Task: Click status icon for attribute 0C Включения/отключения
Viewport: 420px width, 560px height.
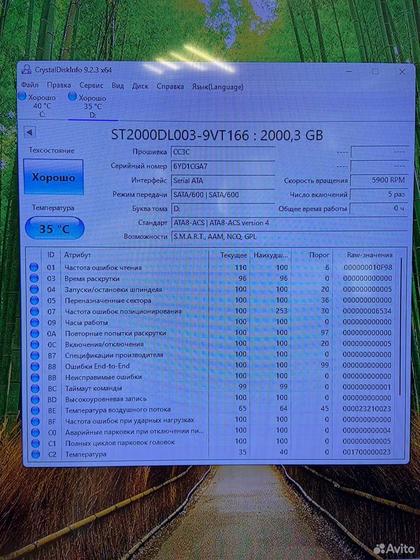Action: click(x=35, y=344)
